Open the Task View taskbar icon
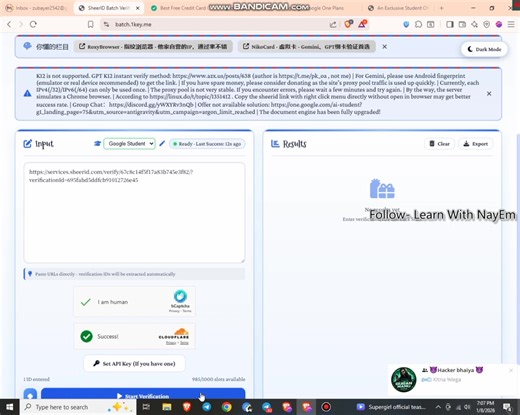Screen dimensions: 520x415 [x=146, y=407]
